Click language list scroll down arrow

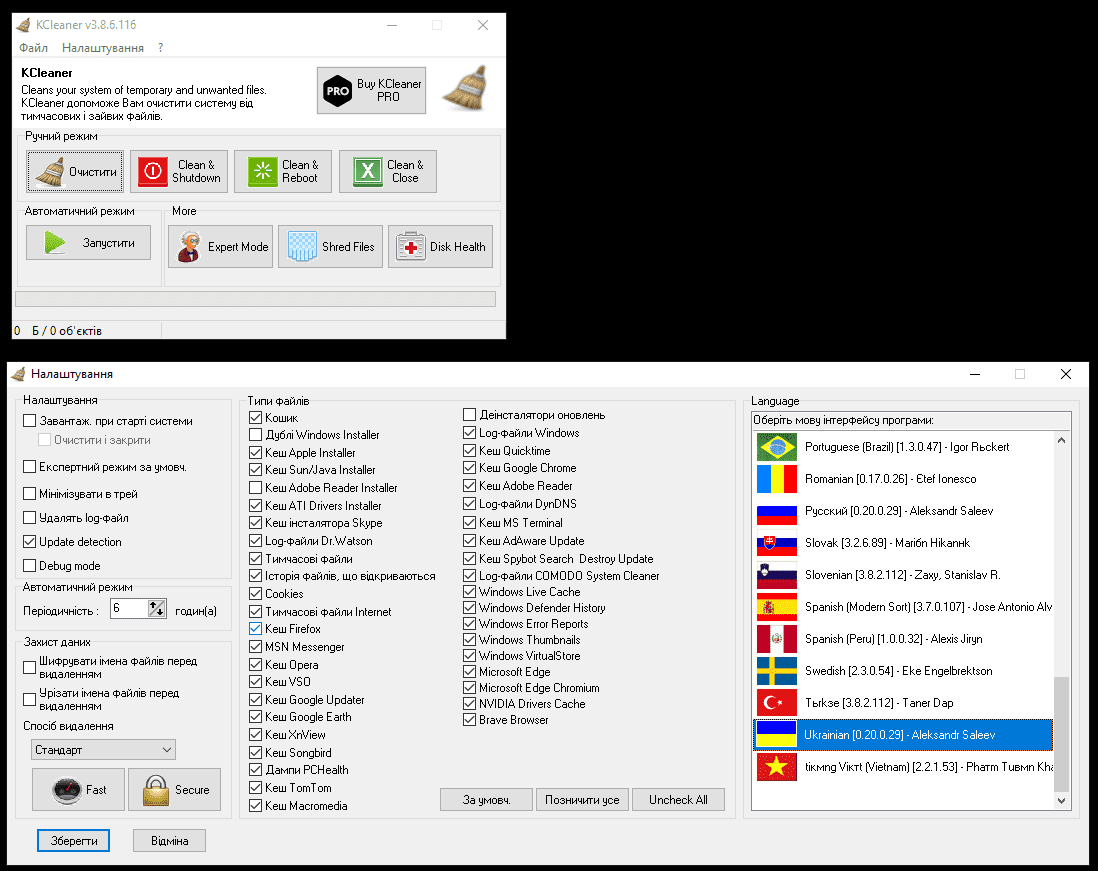click(1062, 800)
